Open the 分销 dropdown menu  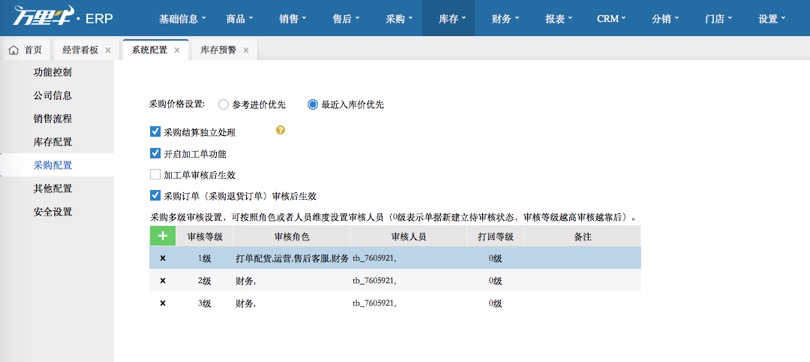(x=665, y=19)
